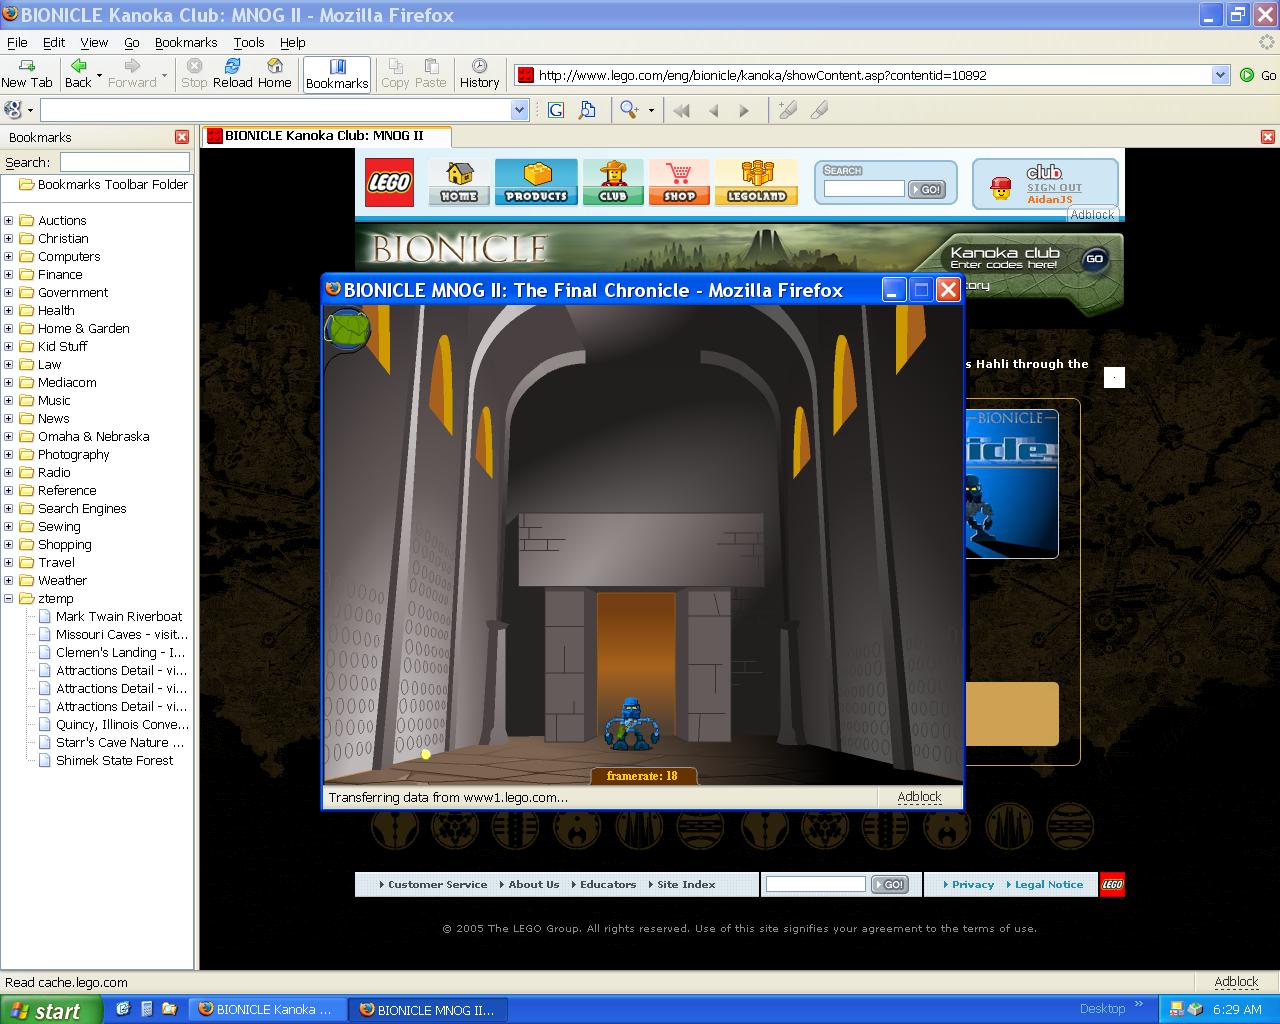
Task: Click the Windows start button
Action: point(50,1010)
